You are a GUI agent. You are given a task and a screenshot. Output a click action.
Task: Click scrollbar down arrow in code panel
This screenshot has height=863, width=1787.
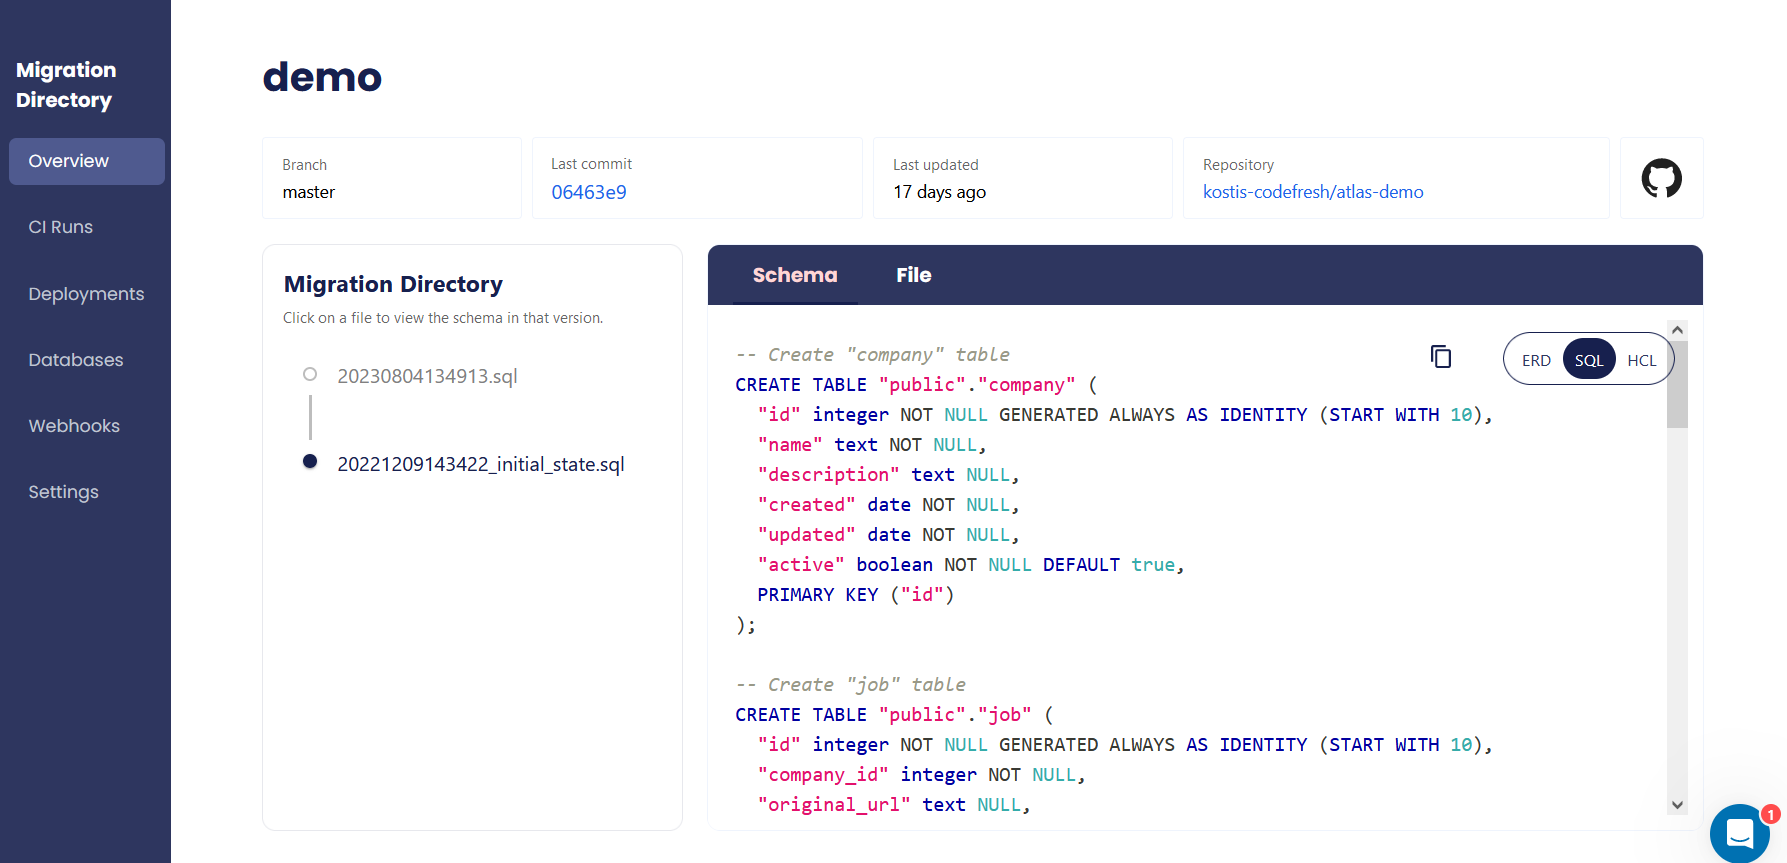(x=1678, y=805)
